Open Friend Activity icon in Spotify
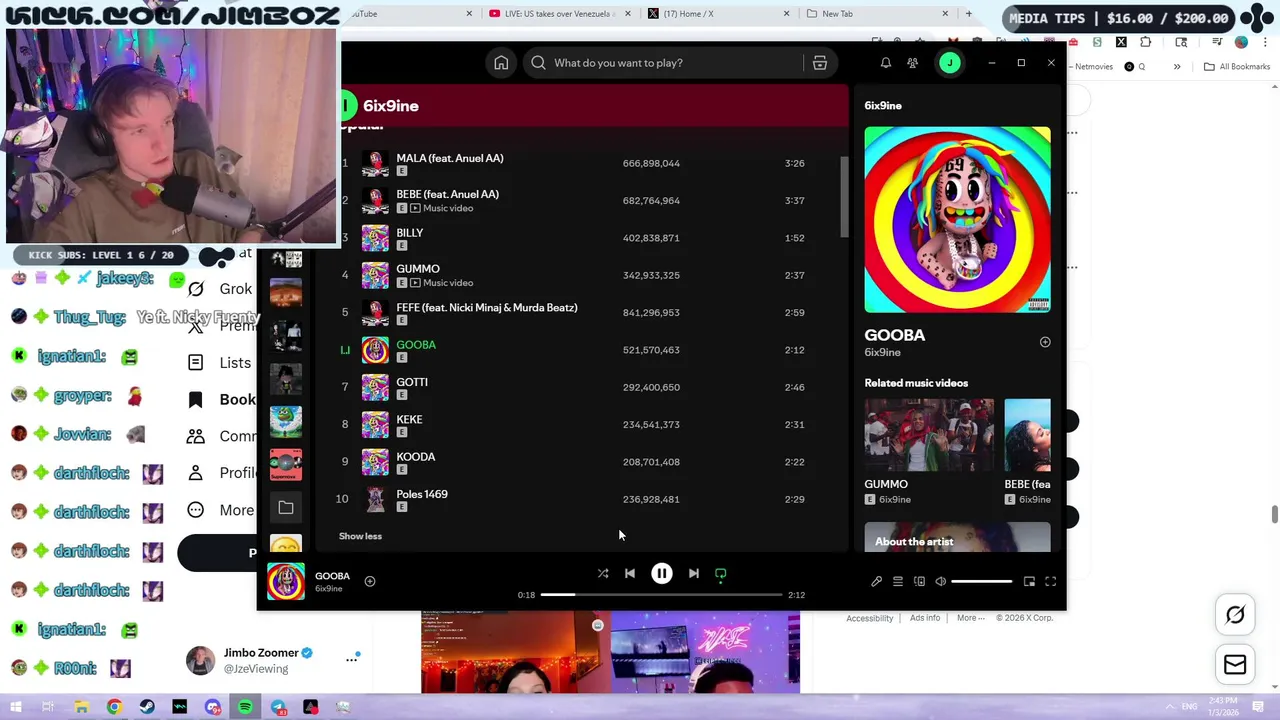1280x720 pixels. [912, 63]
